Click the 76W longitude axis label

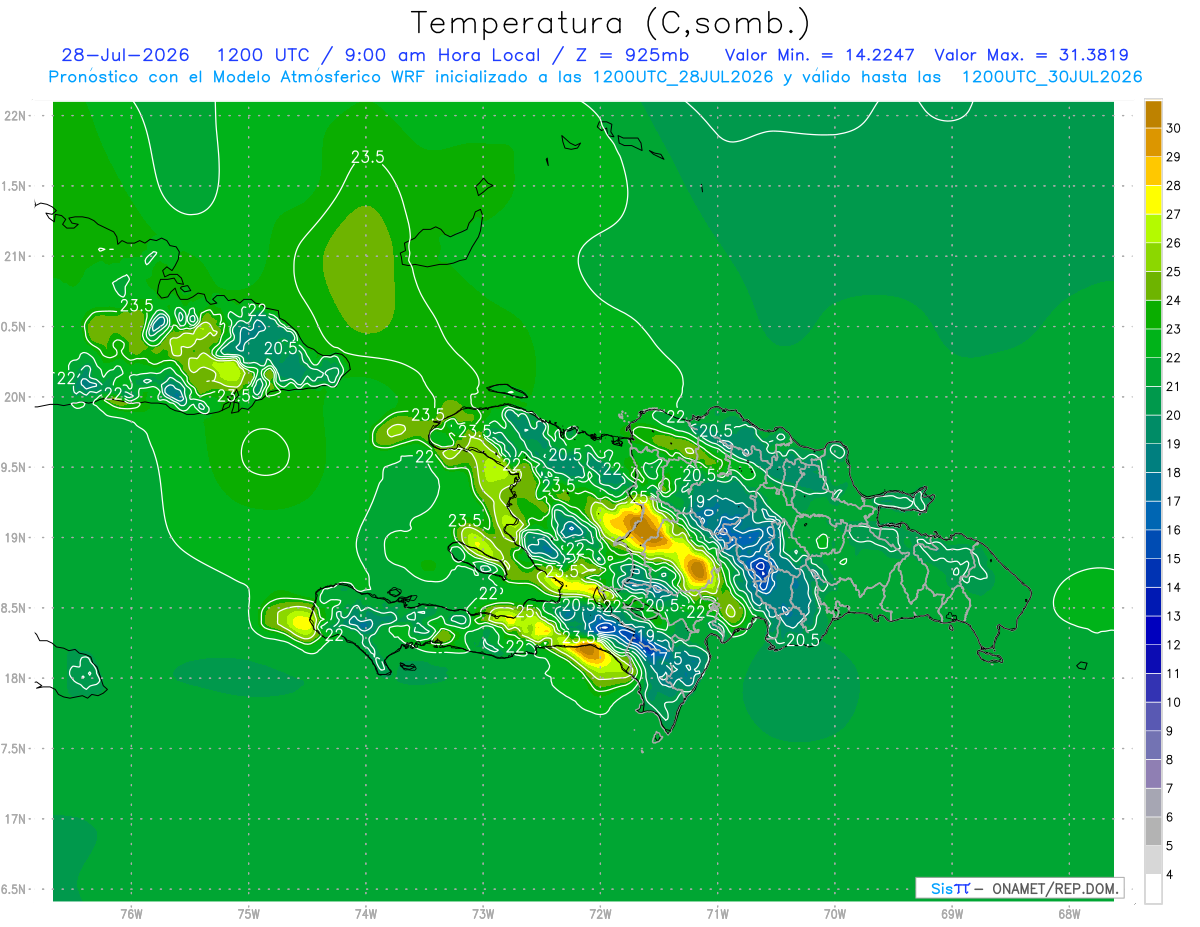coord(131,914)
